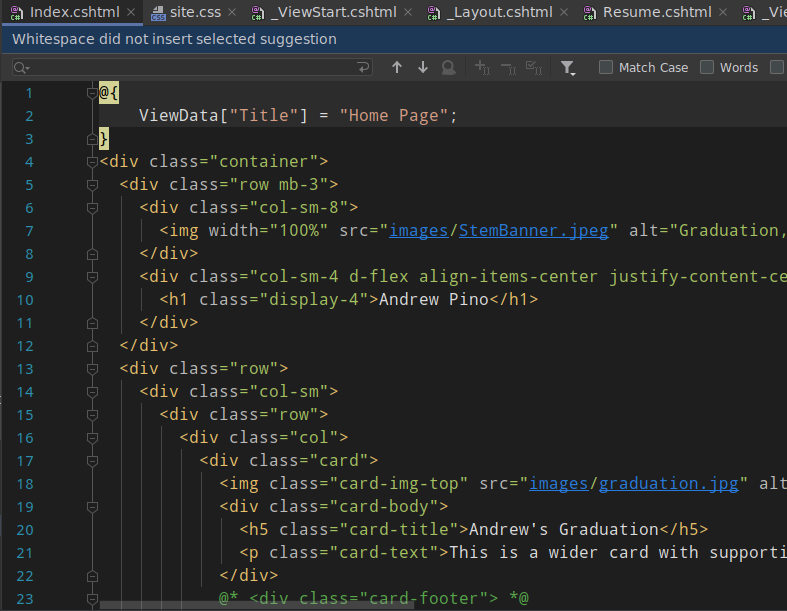787x611 pixels.
Task: Click inside the search text field
Action: tap(192, 67)
